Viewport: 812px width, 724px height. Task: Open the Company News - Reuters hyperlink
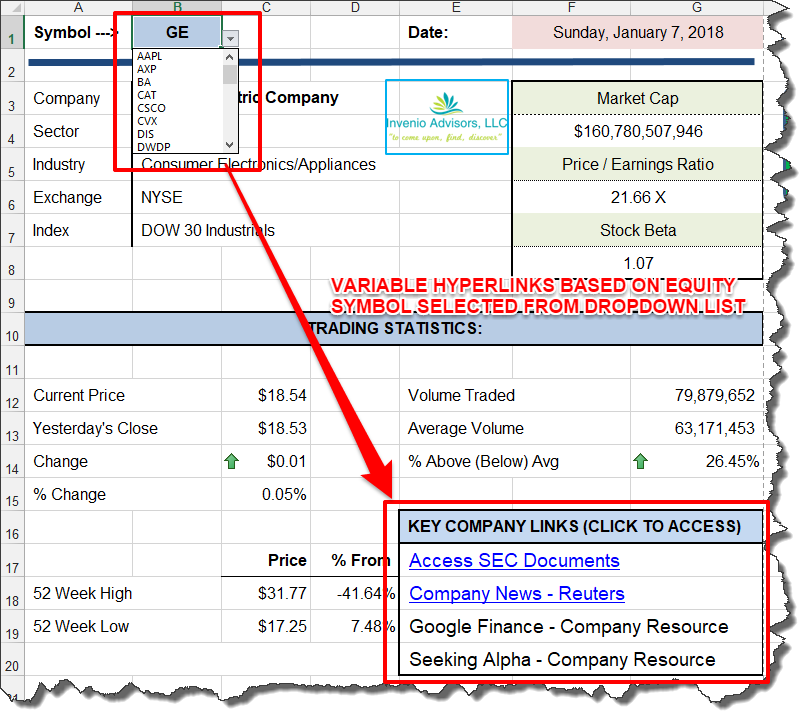point(516,594)
